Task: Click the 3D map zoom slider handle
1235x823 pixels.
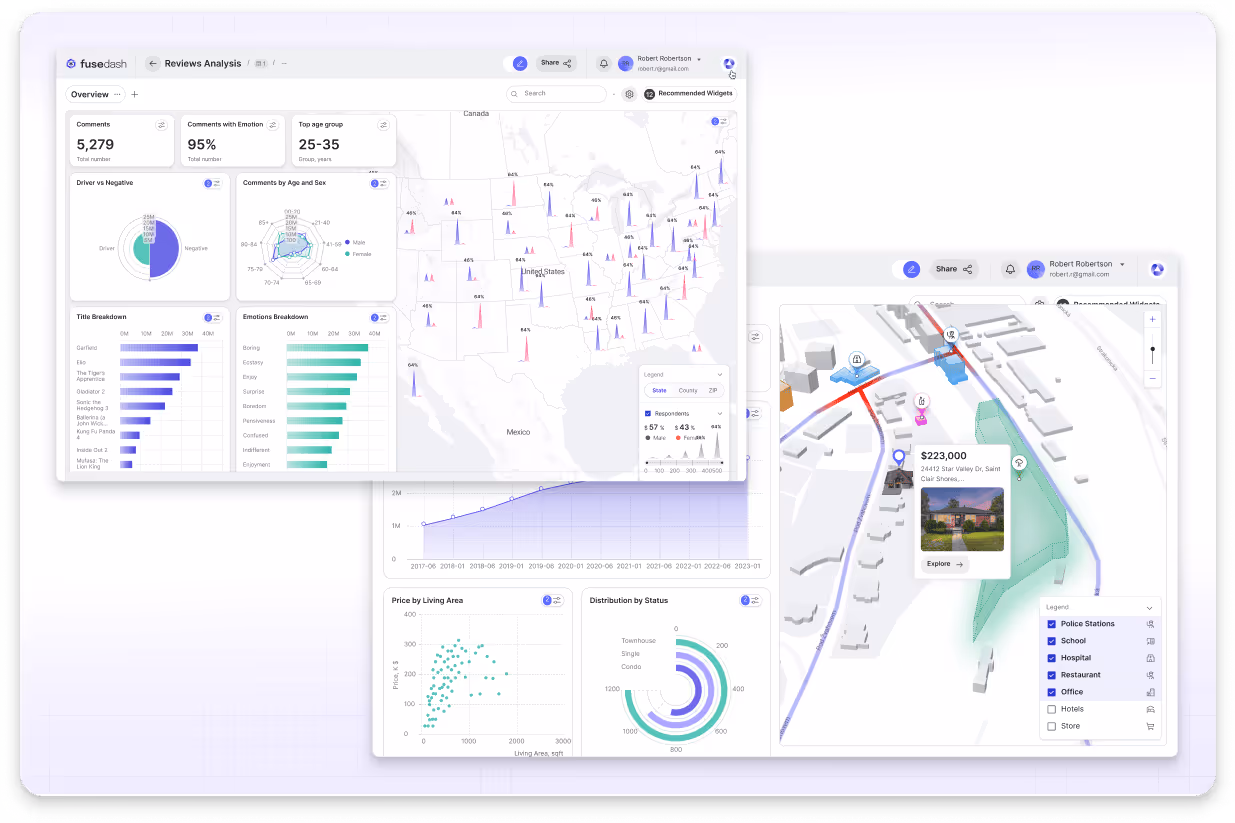Action: click(x=1153, y=348)
